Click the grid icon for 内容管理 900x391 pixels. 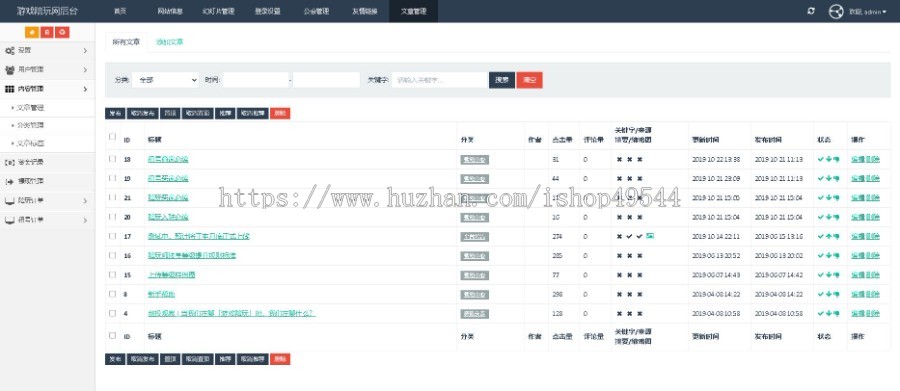[10, 89]
